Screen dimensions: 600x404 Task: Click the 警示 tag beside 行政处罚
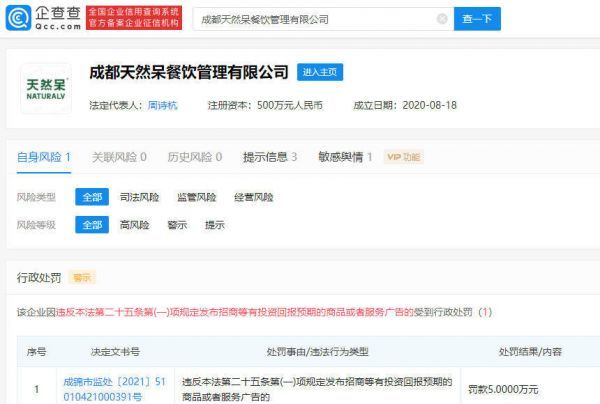click(x=82, y=277)
